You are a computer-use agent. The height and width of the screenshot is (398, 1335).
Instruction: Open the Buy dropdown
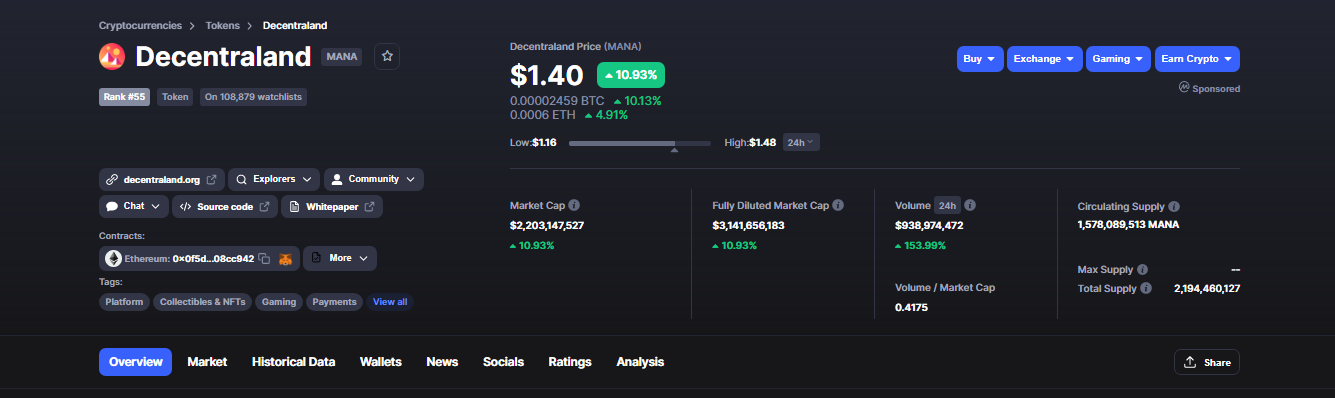(979, 59)
